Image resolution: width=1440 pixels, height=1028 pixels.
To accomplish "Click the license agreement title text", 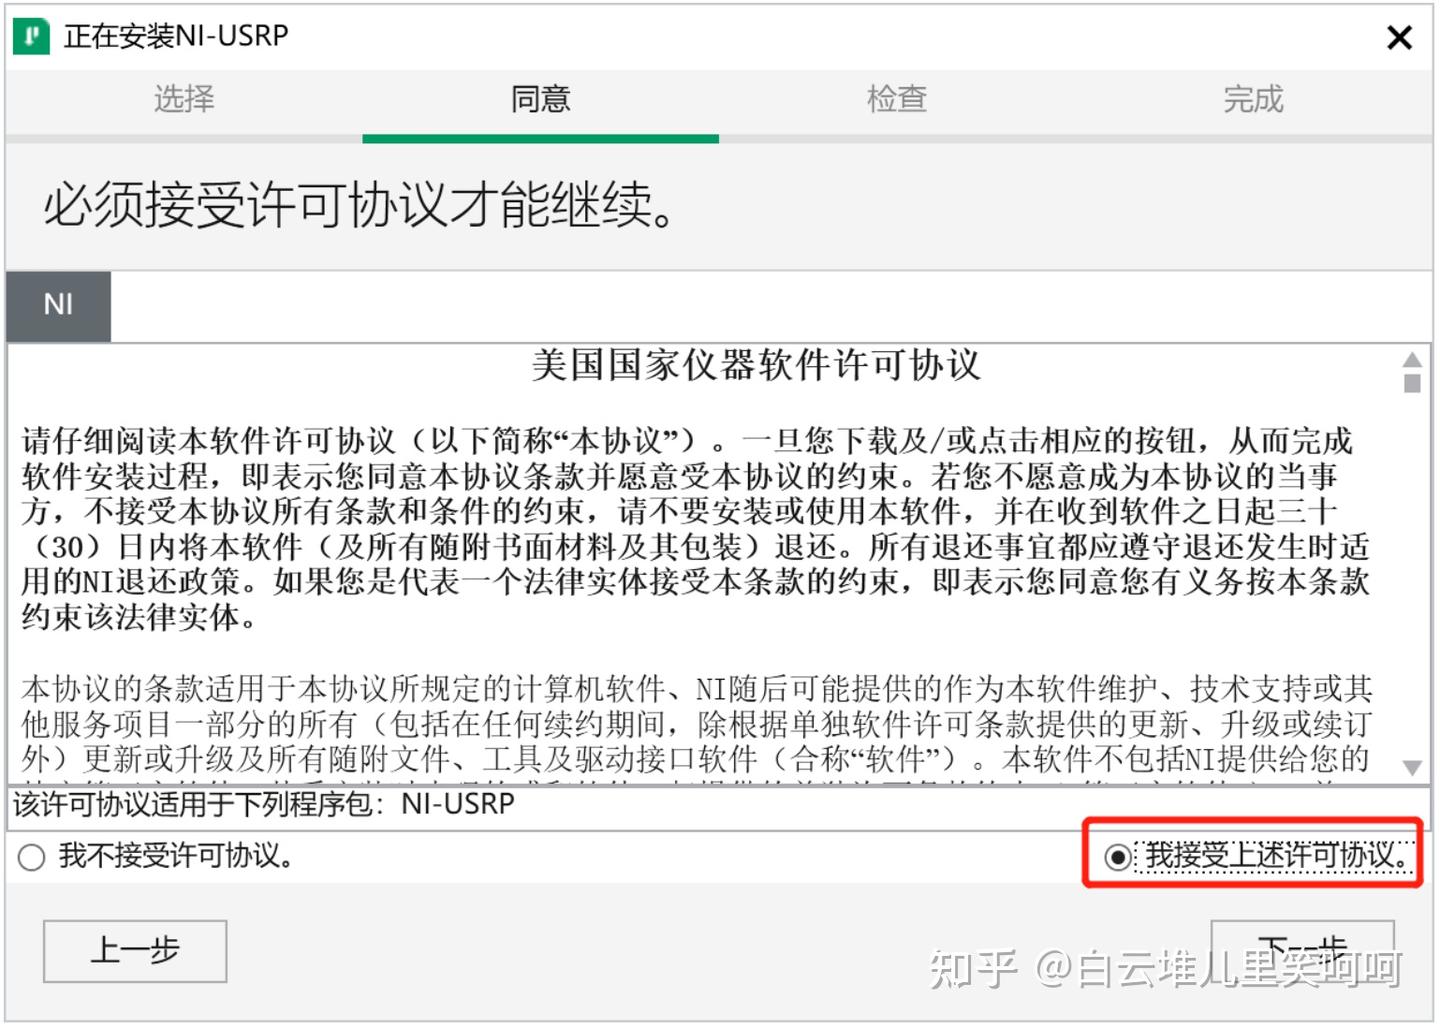I will [x=756, y=366].
